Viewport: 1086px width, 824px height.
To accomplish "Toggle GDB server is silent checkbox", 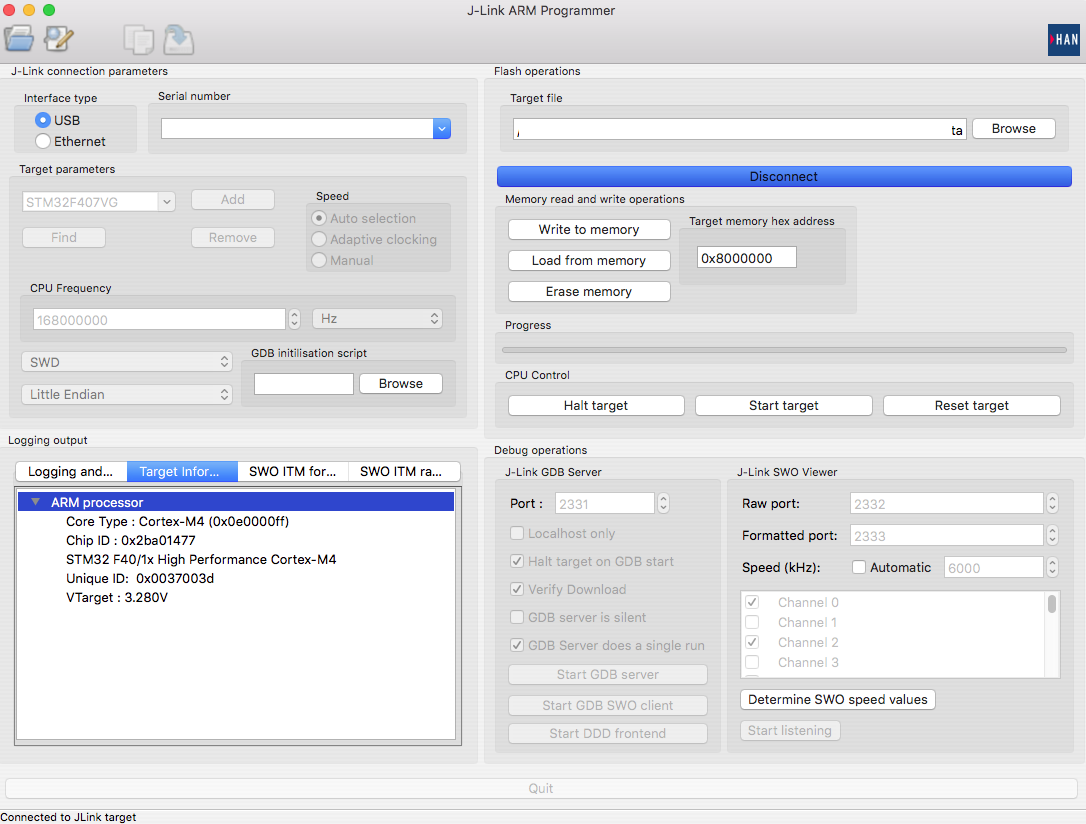I will point(517,617).
